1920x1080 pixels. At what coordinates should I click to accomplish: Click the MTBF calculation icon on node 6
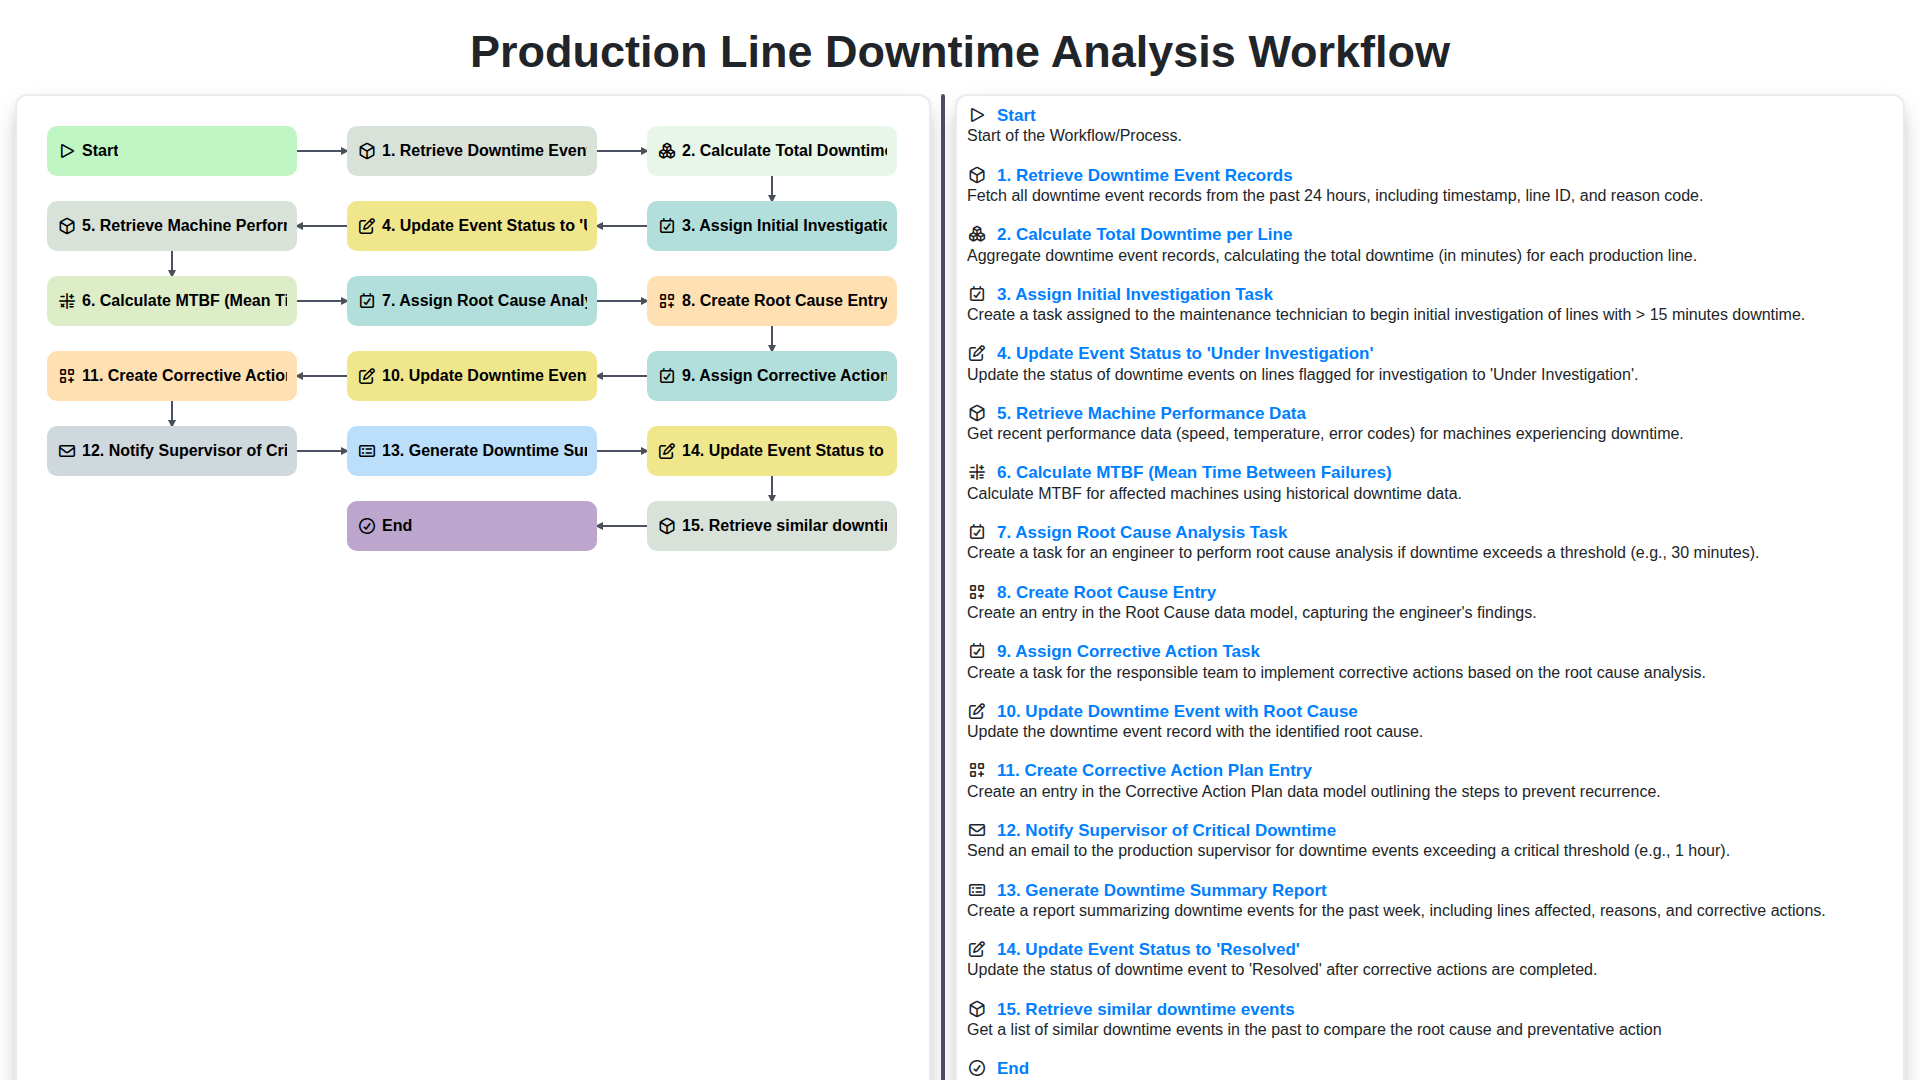coord(67,300)
